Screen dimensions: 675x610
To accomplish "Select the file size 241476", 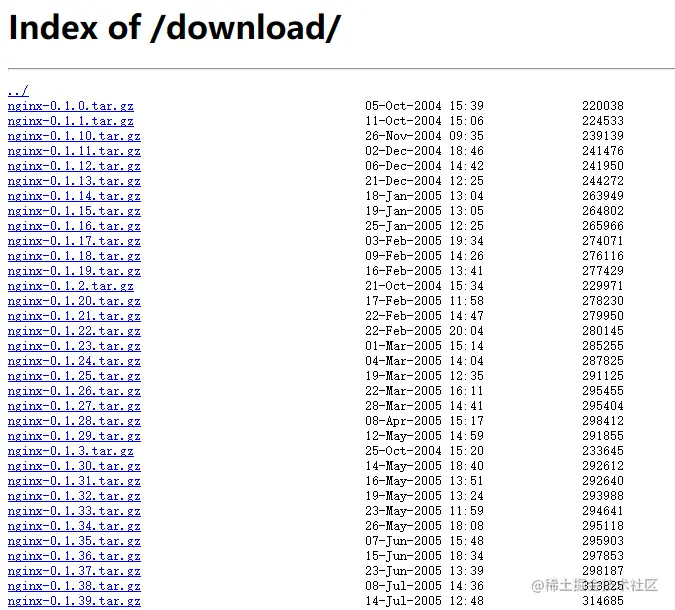I will click(x=603, y=151).
